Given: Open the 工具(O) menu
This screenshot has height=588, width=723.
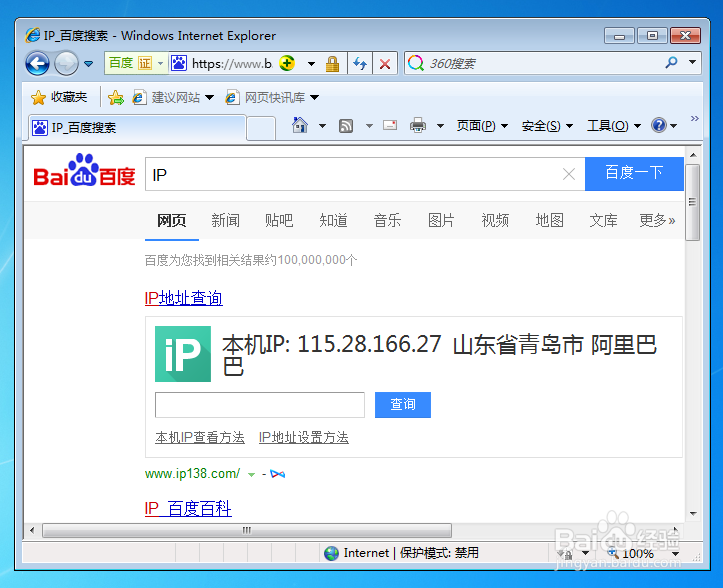Looking at the screenshot, I should (614, 125).
